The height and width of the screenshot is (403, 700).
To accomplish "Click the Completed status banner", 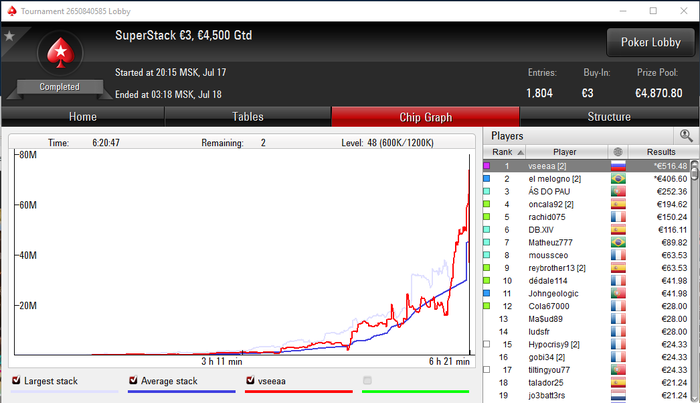I will [x=59, y=87].
